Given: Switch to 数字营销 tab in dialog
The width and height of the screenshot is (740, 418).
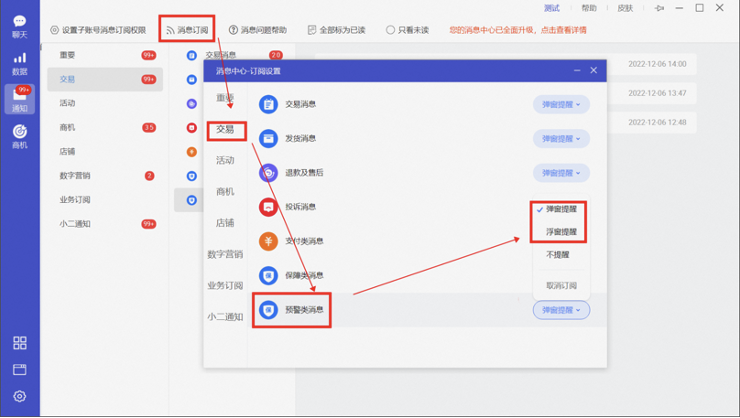Looking at the screenshot, I should coord(225,254).
